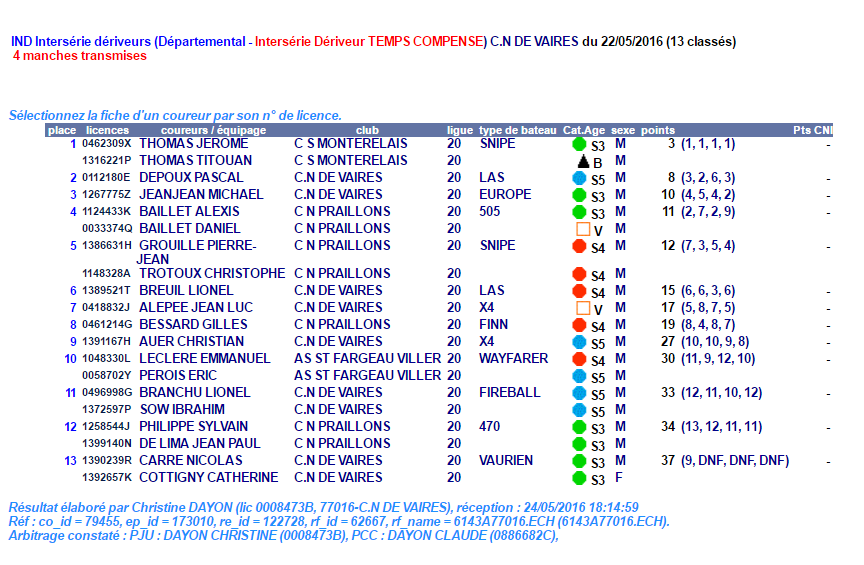Click the 'place' column header
The width and height of the screenshot is (864, 565).
click(62, 130)
